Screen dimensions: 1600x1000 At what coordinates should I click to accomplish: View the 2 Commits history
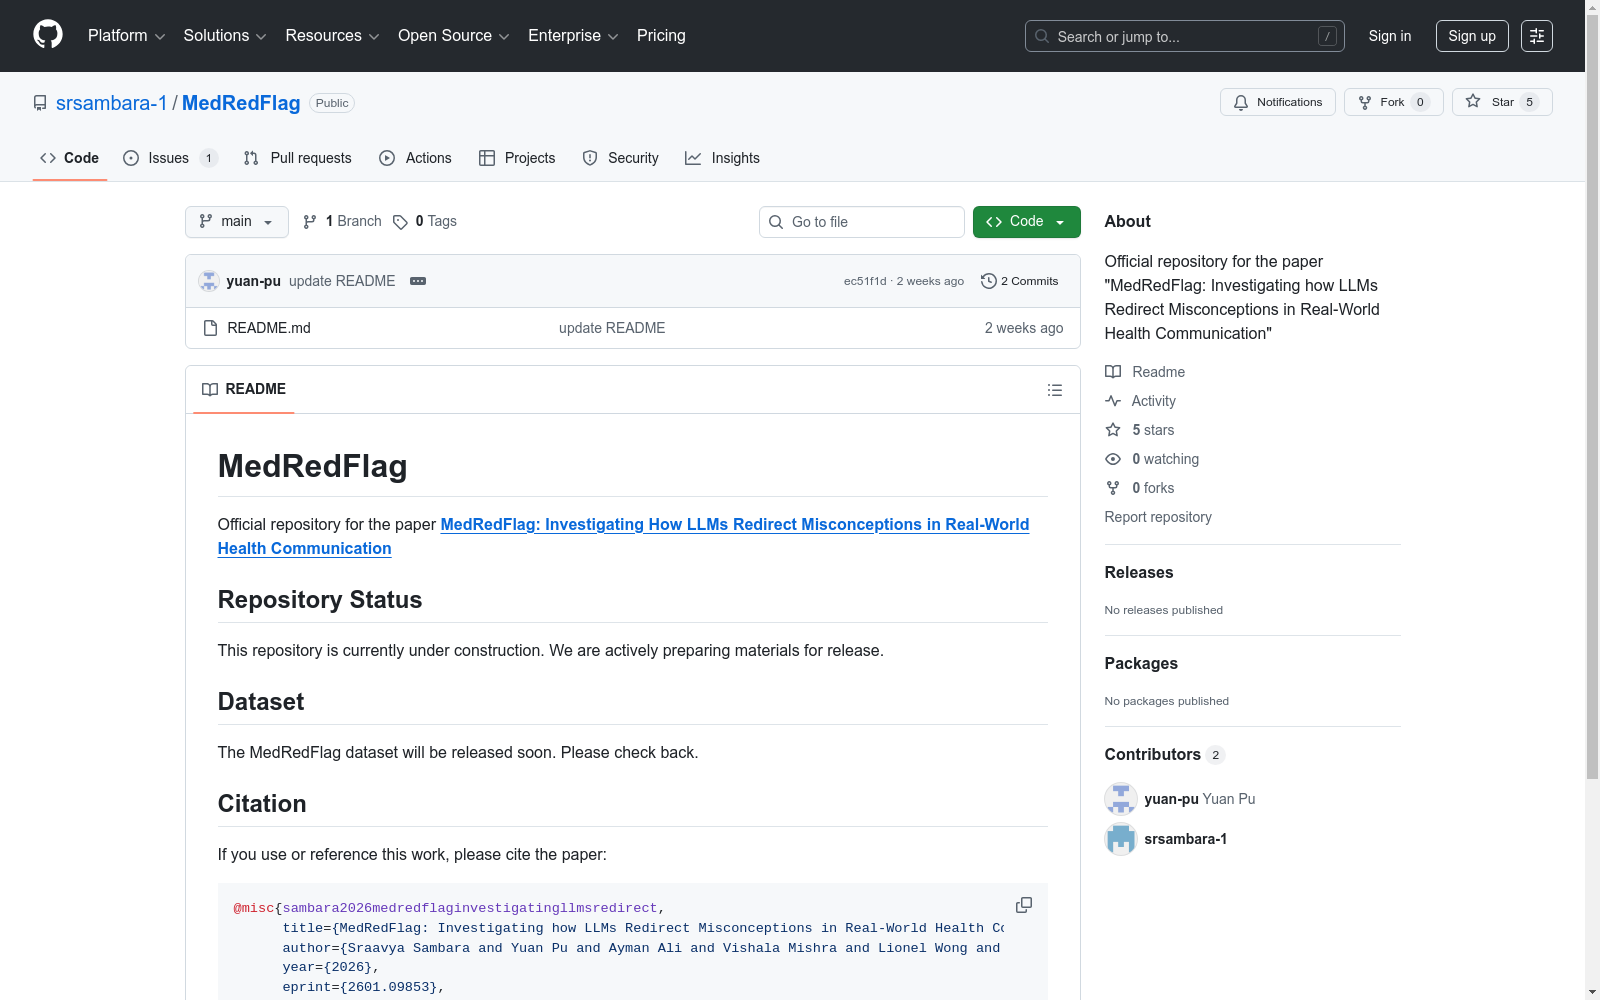tap(1020, 281)
